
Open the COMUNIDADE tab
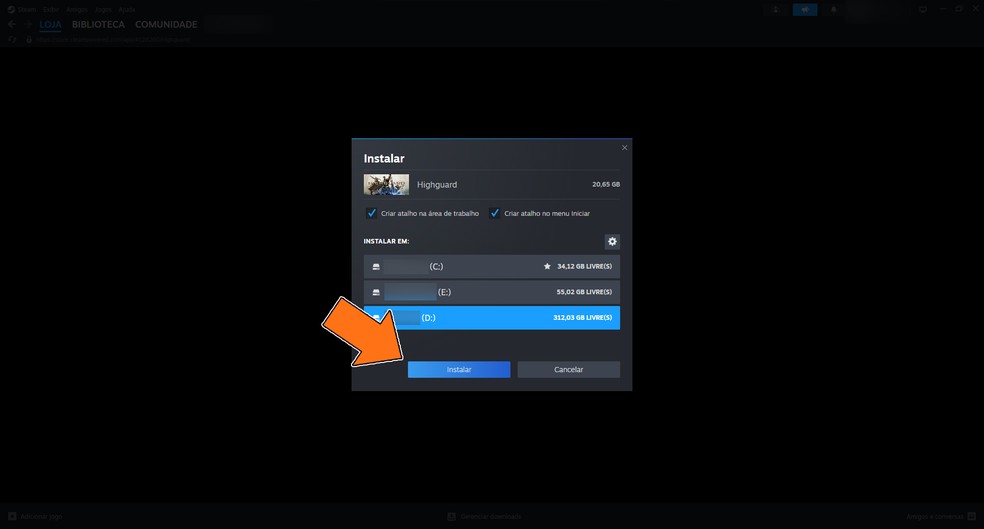166,24
